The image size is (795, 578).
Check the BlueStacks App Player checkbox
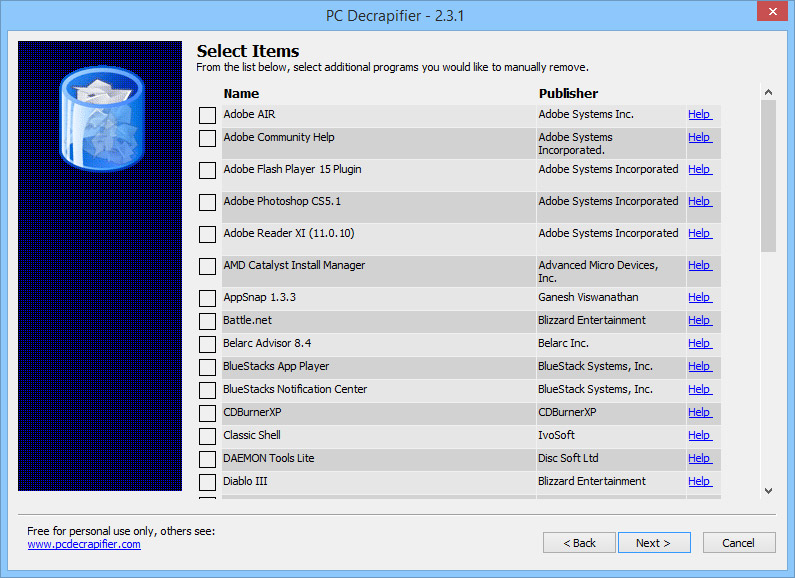click(207, 367)
